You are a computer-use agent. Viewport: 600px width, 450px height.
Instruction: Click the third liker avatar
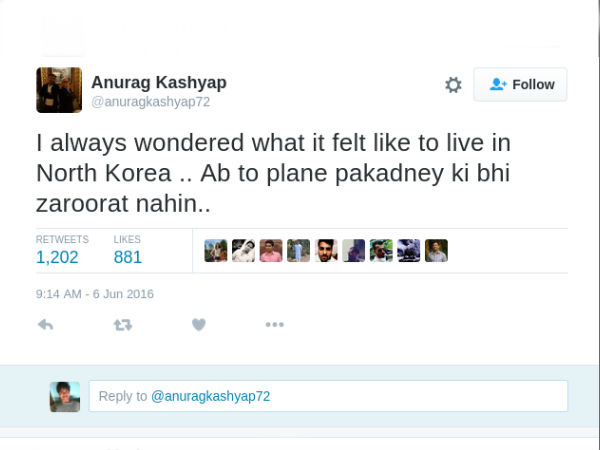271,251
